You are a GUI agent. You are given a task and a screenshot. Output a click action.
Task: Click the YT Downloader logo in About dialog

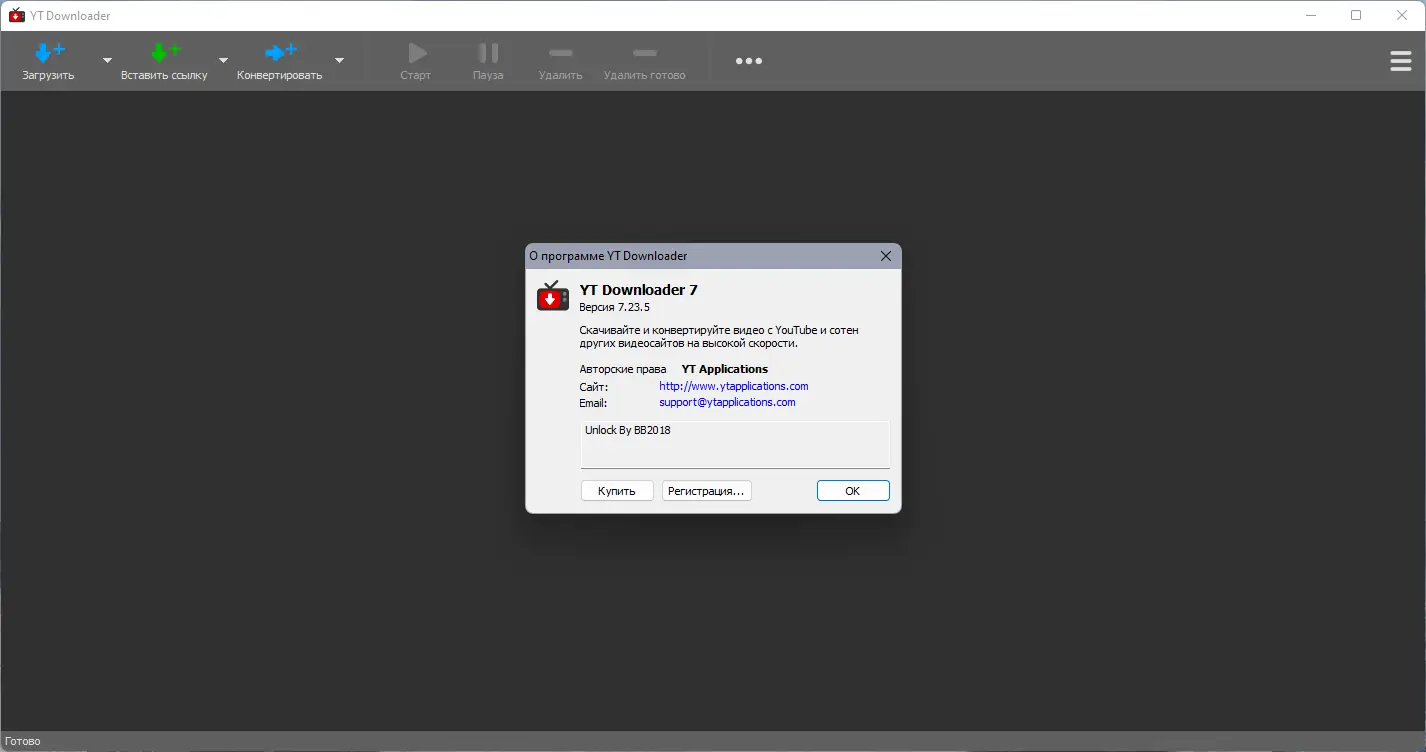pyautogui.click(x=553, y=296)
